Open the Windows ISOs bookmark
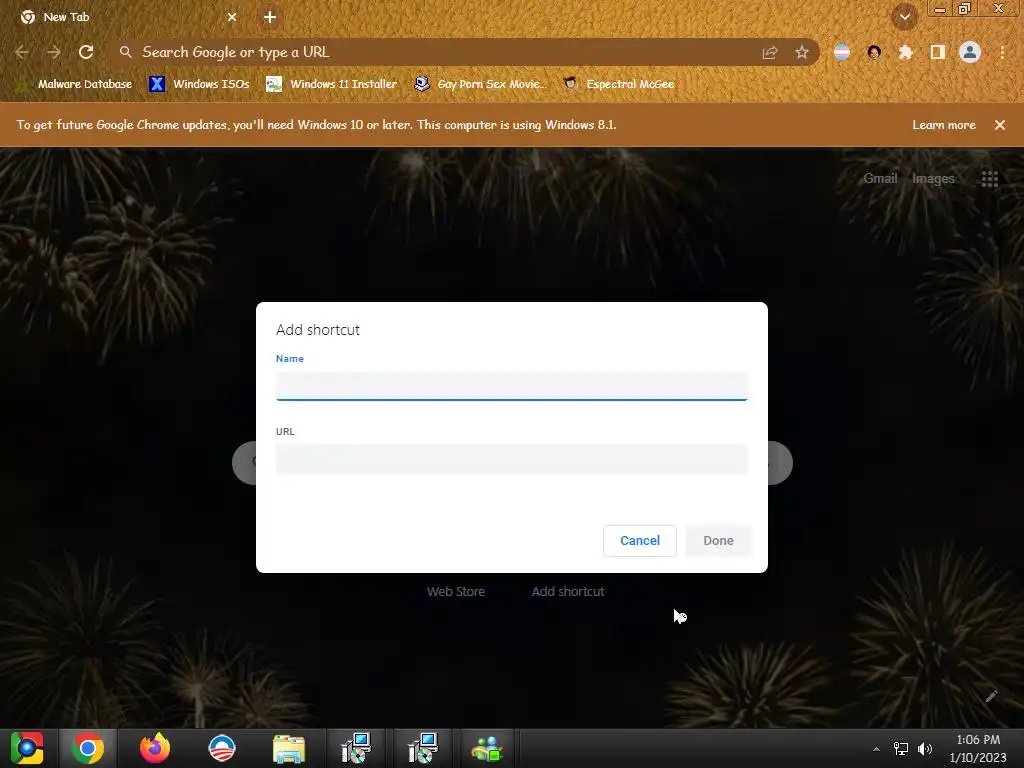Image resolution: width=1024 pixels, height=768 pixels. pyautogui.click(x=199, y=84)
